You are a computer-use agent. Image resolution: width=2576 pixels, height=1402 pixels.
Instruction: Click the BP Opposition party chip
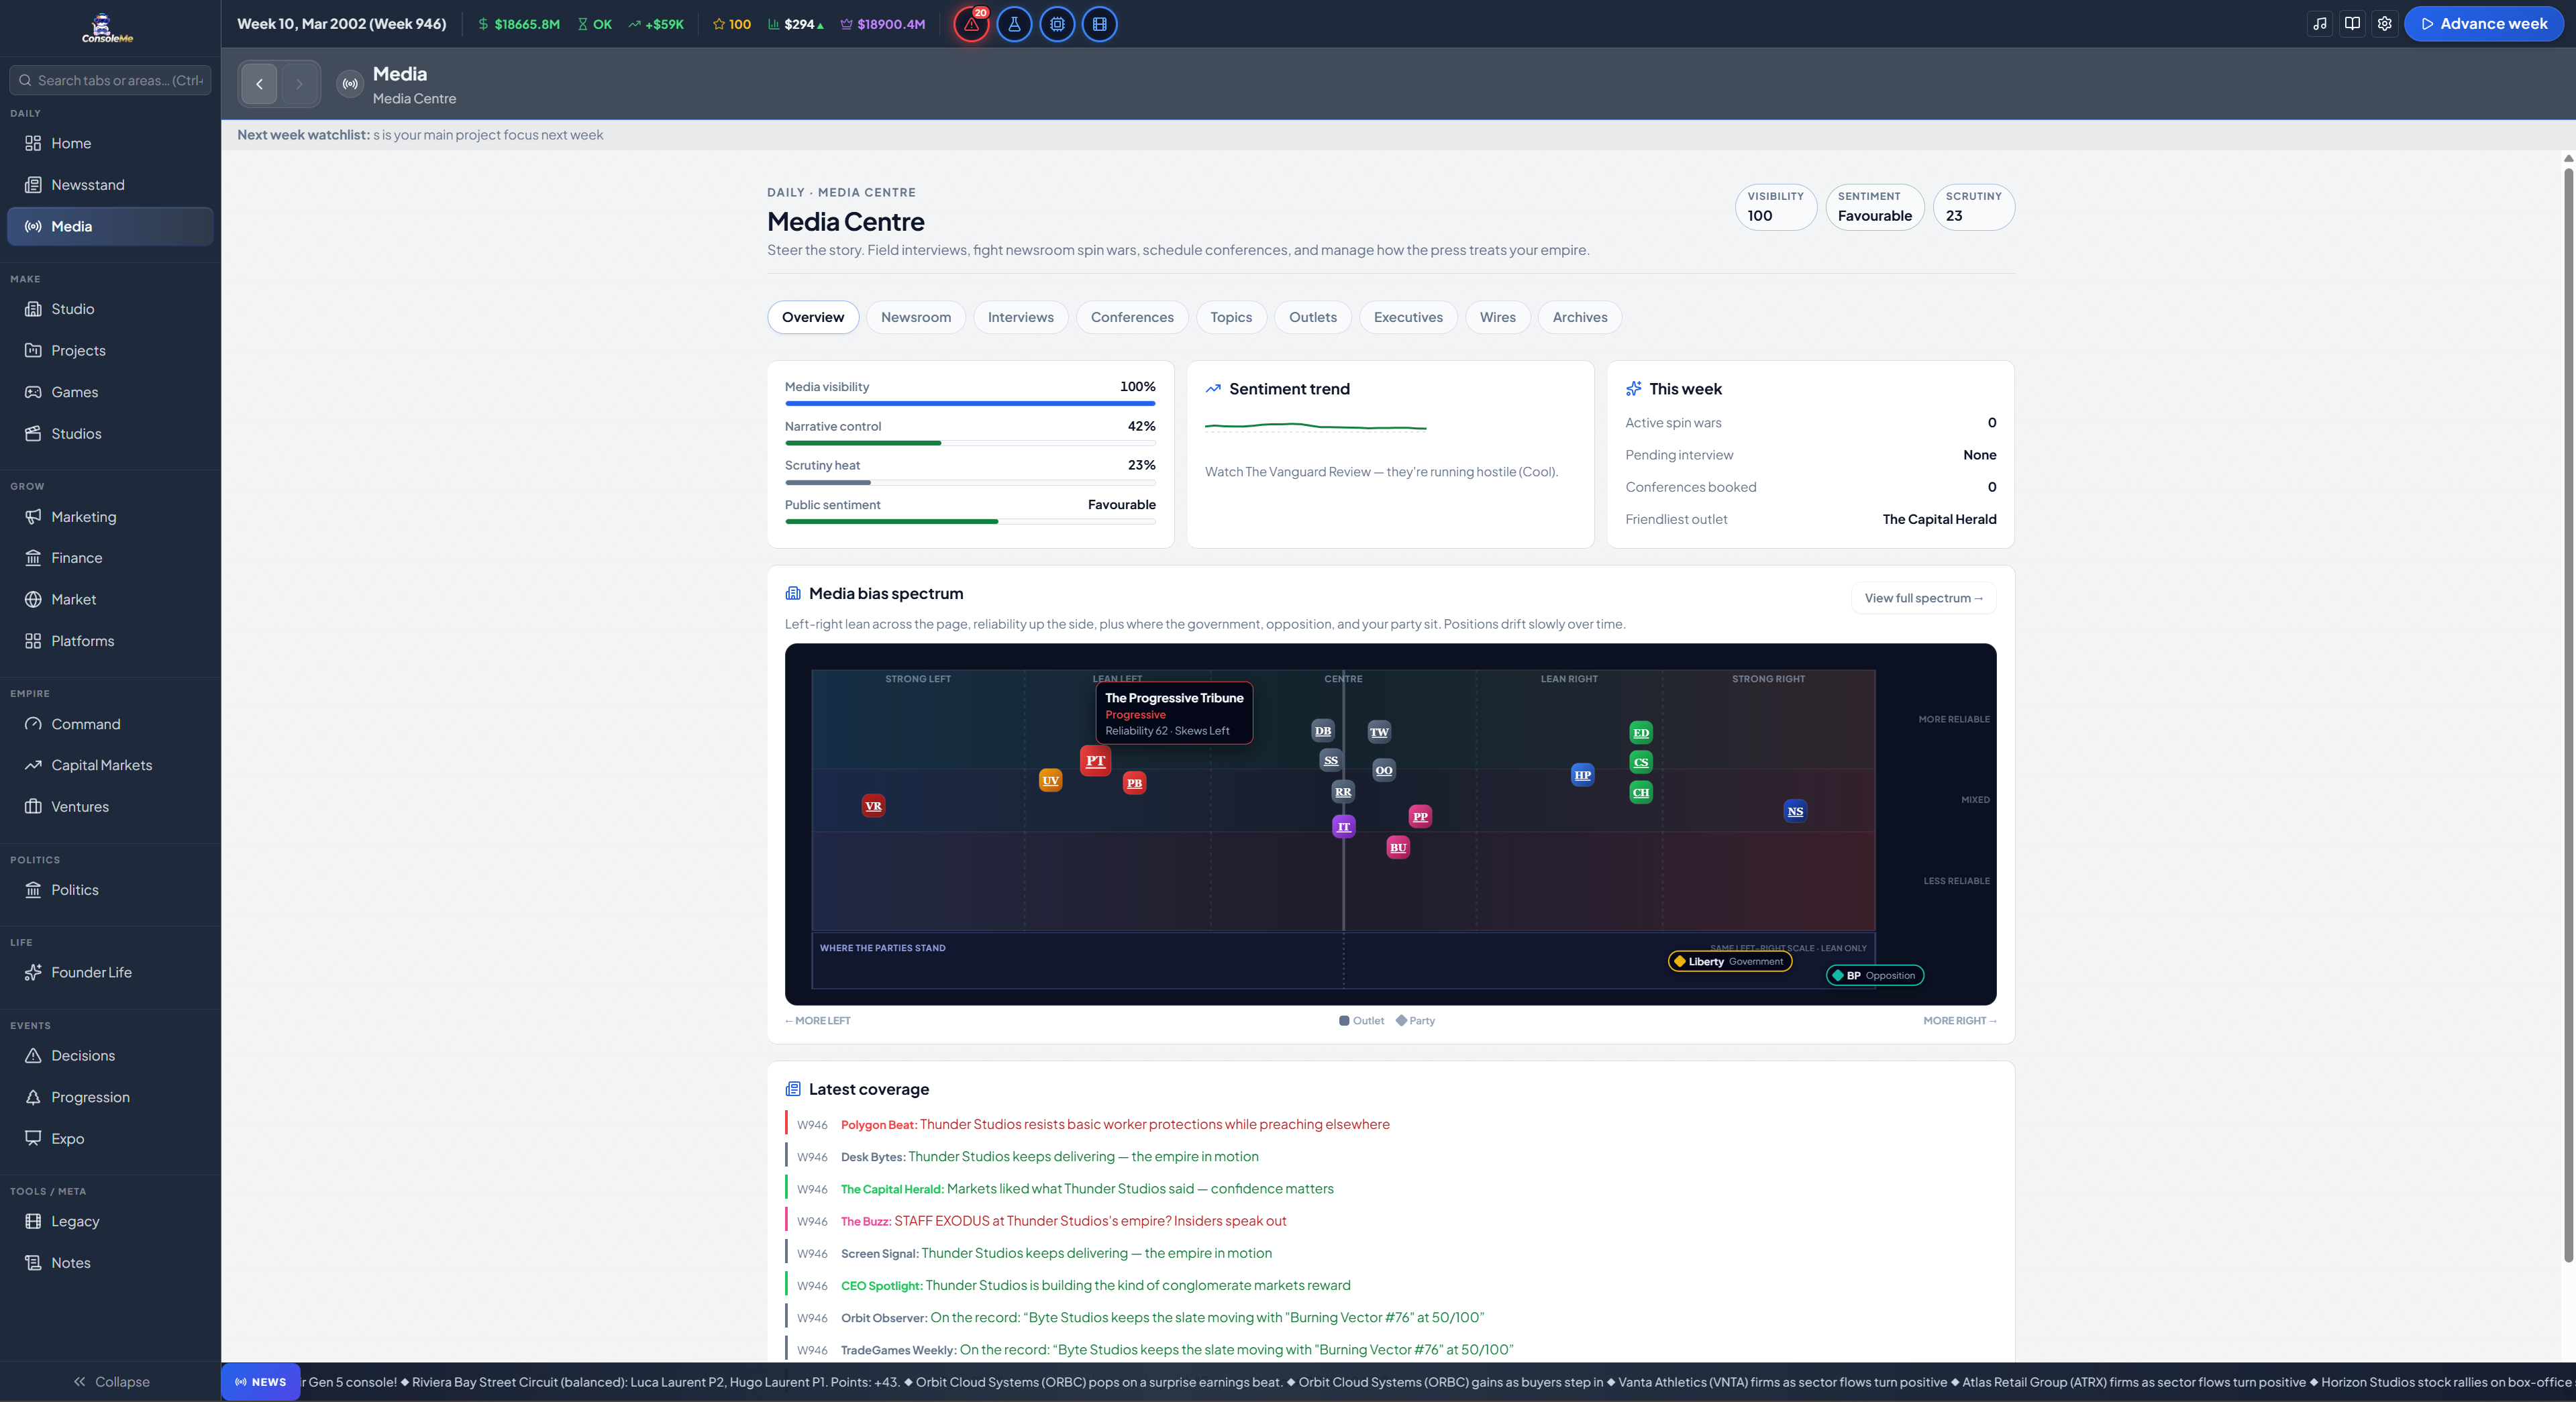[1875, 975]
